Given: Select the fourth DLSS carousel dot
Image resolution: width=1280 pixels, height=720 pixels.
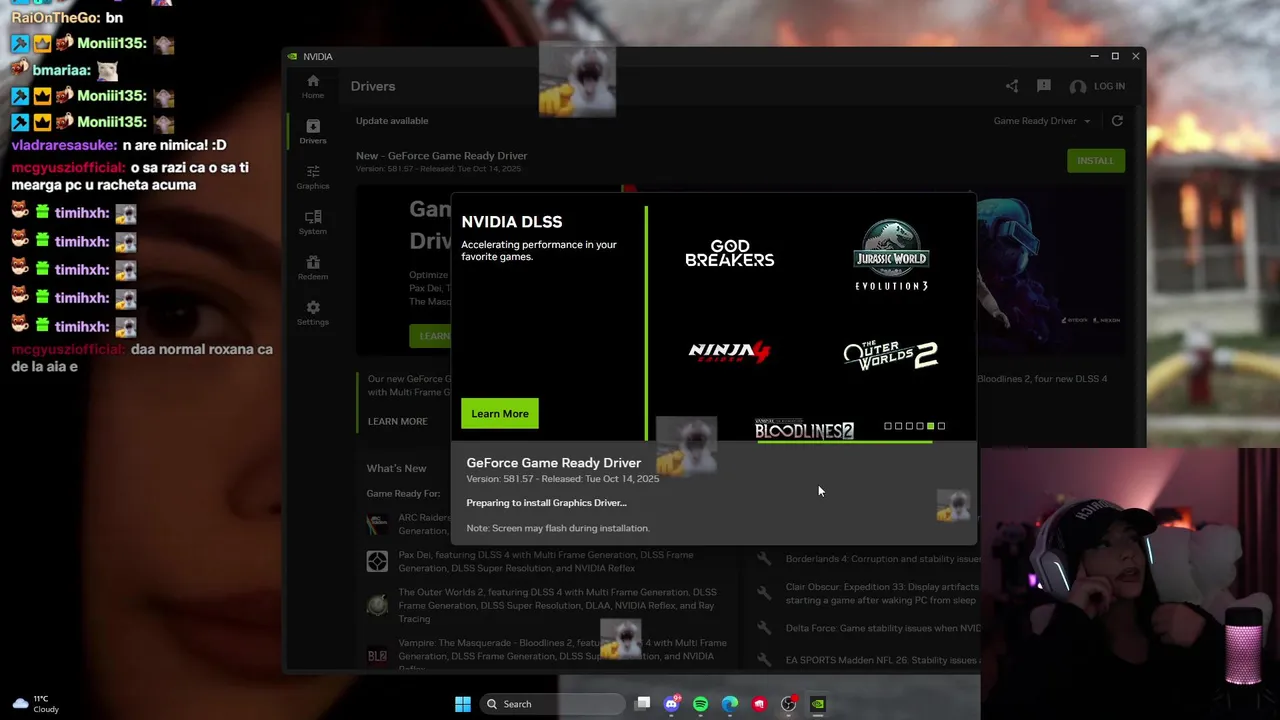Looking at the screenshot, I should [x=920, y=426].
